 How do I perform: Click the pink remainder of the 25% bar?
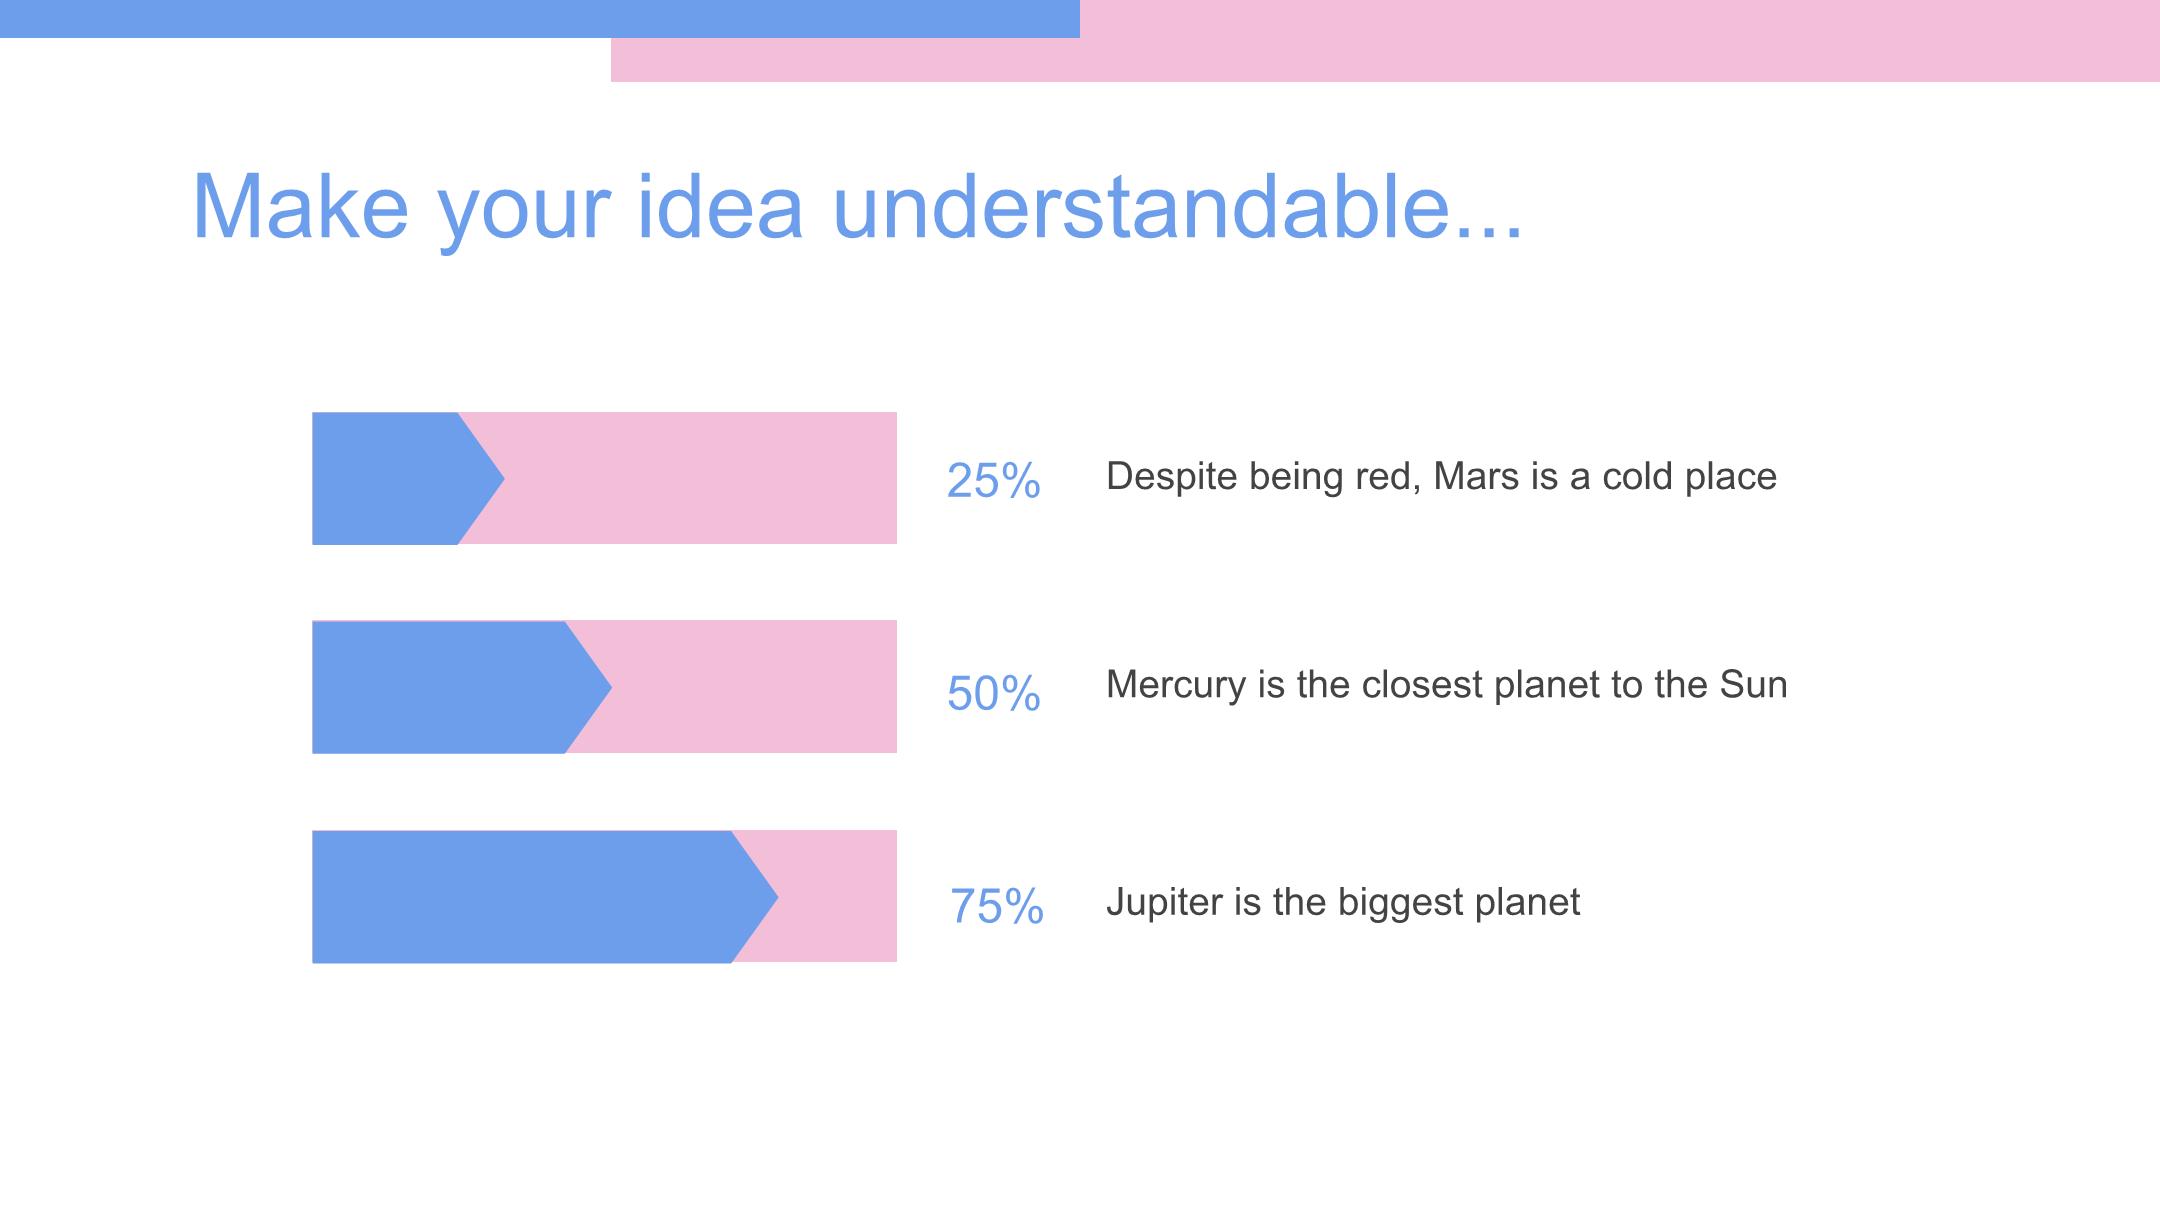coord(700,478)
